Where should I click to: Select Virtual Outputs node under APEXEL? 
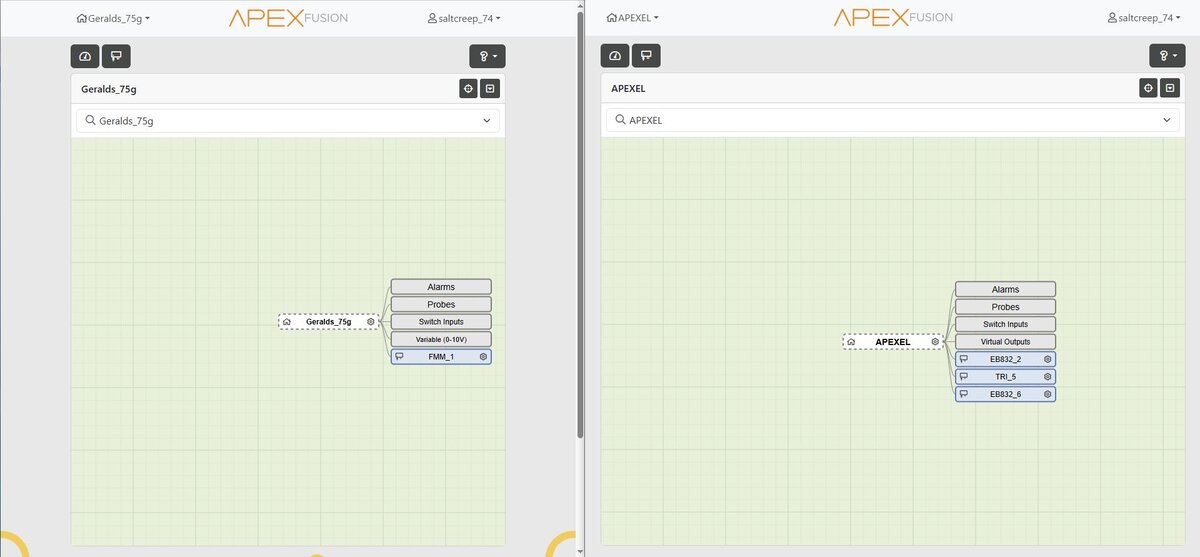[x=1005, y=342]
